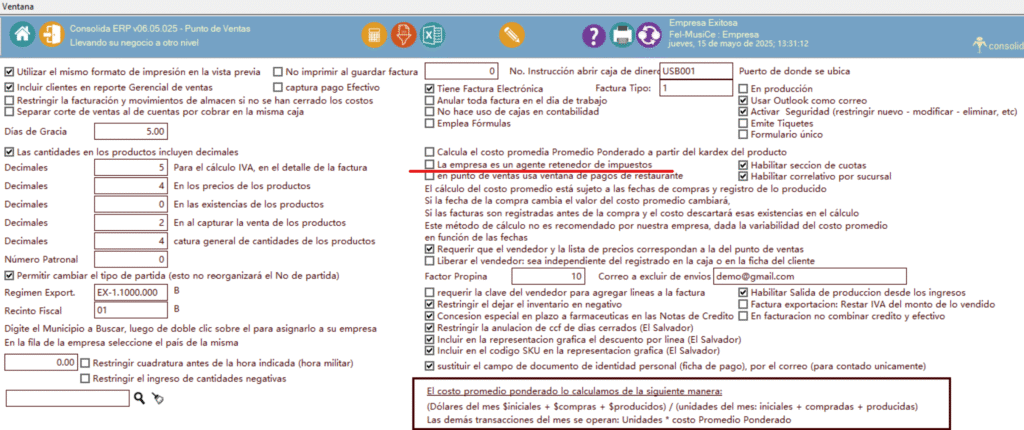
Task: Toggle 'Usar Outlook como correo' checkbox
Action: [x=743, y=101]
